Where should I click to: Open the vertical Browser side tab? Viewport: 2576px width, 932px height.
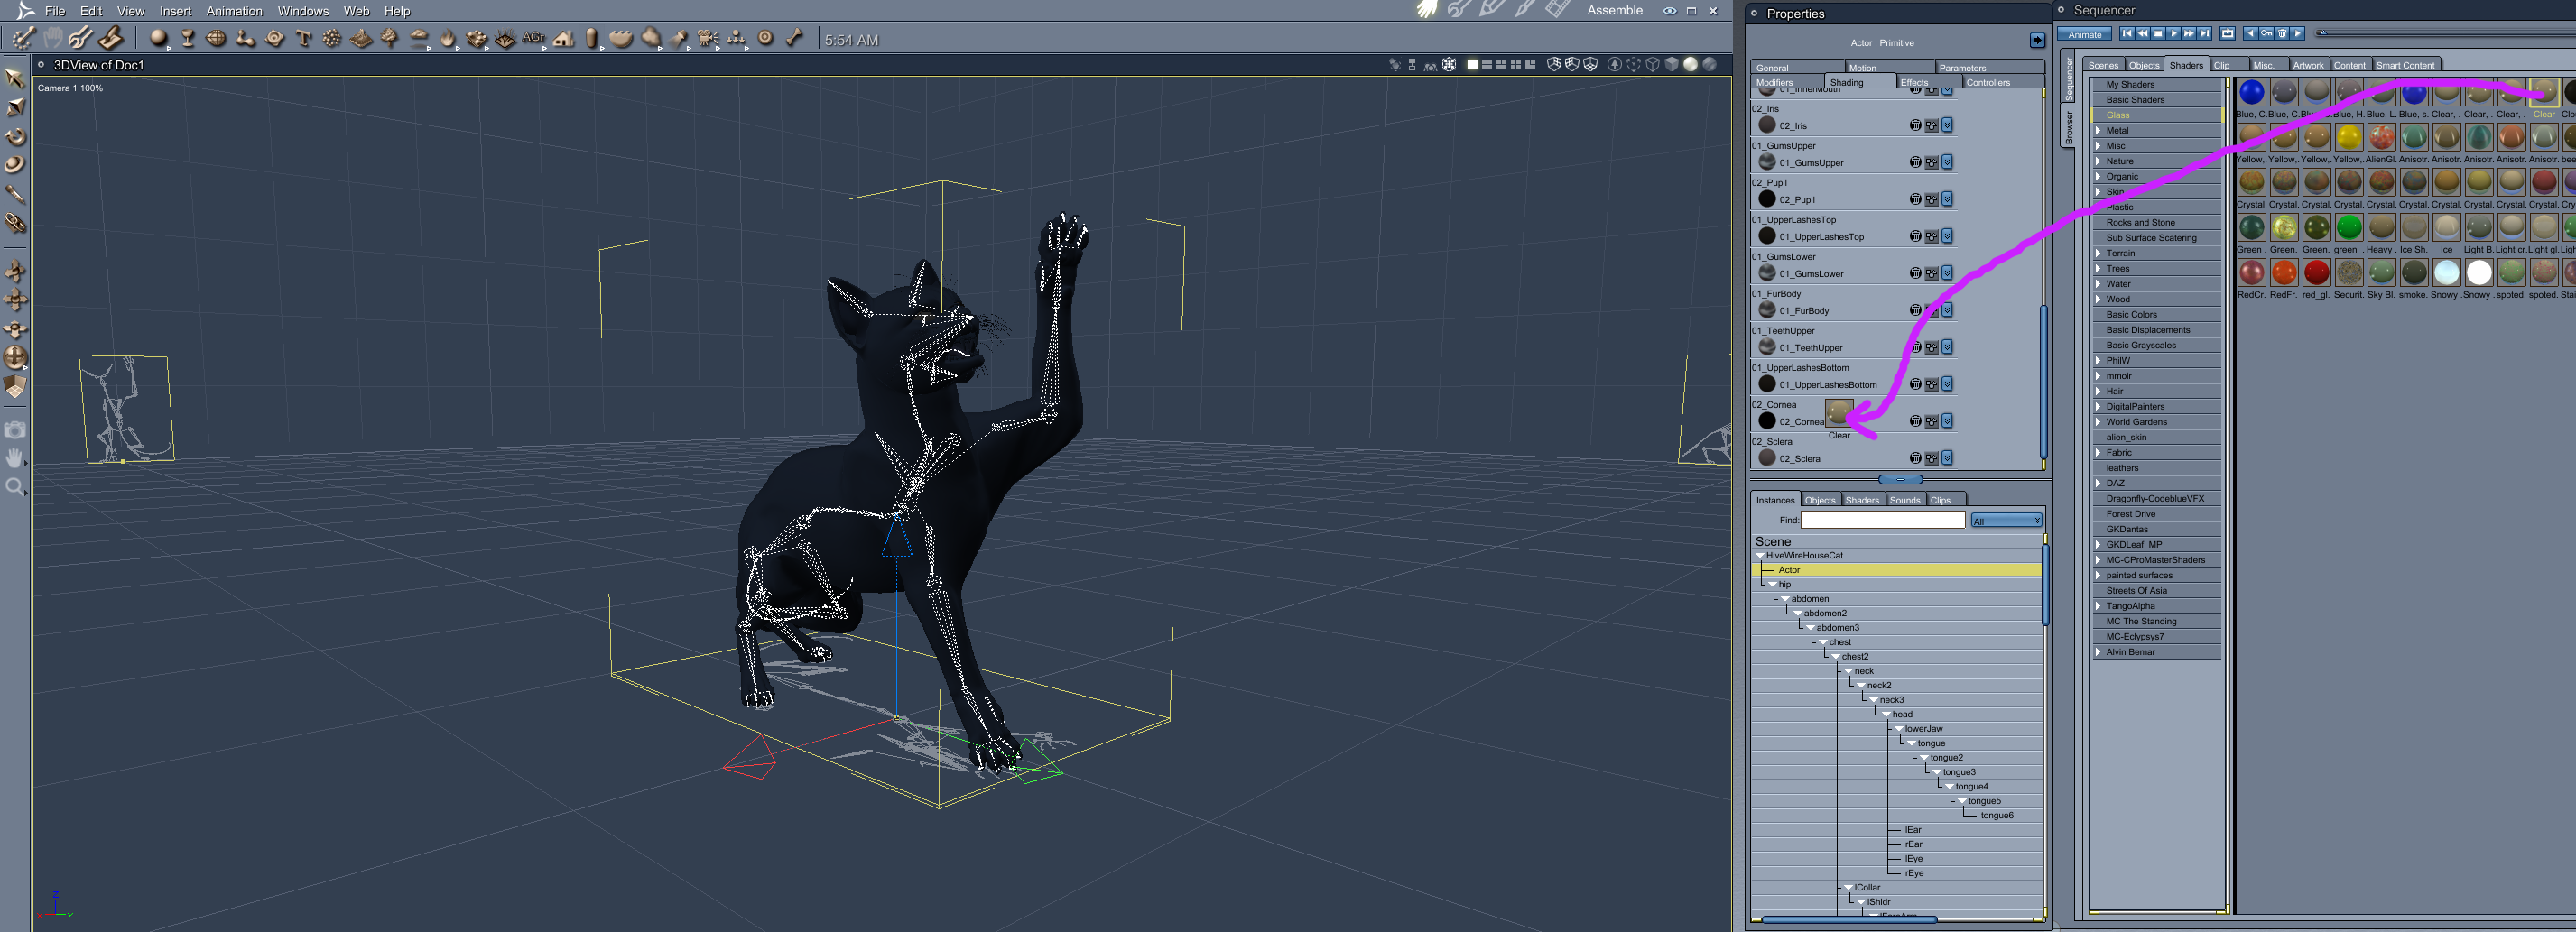pos(2069,128)
